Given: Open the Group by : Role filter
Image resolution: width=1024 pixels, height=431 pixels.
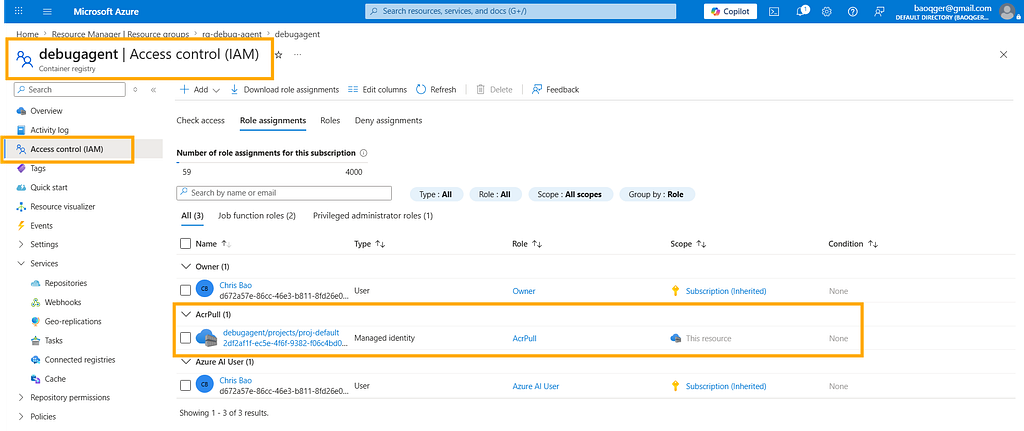Looking at the screenshot, I should 657,194.
